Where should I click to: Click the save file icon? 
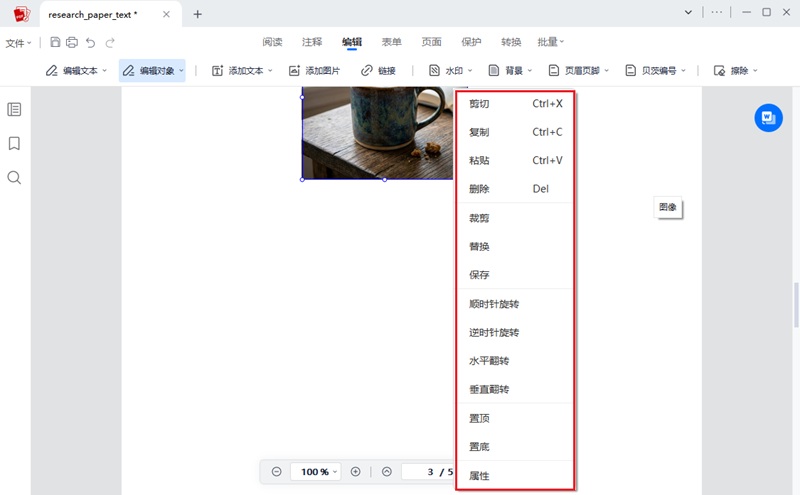pyautogui.click(x=55, y=42)
